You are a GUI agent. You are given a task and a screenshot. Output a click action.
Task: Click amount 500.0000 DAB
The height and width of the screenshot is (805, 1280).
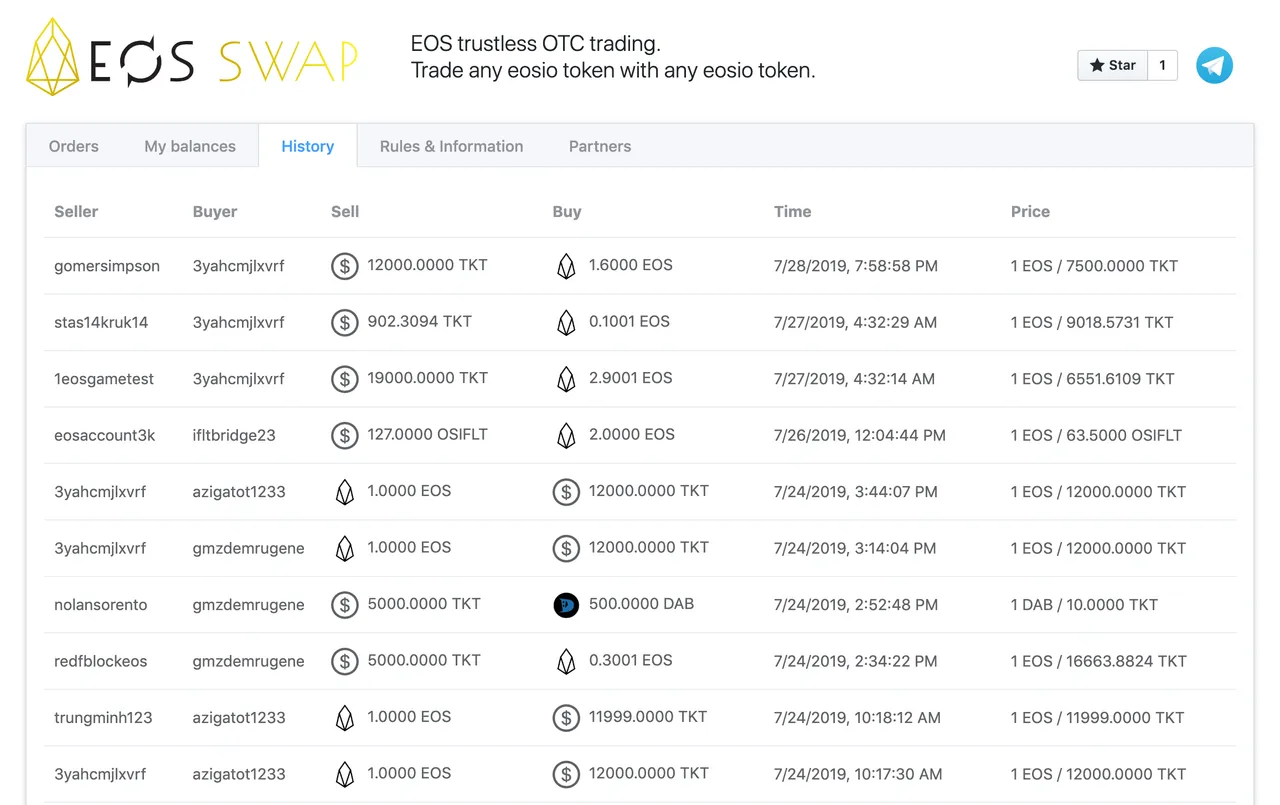coord(641,604)
